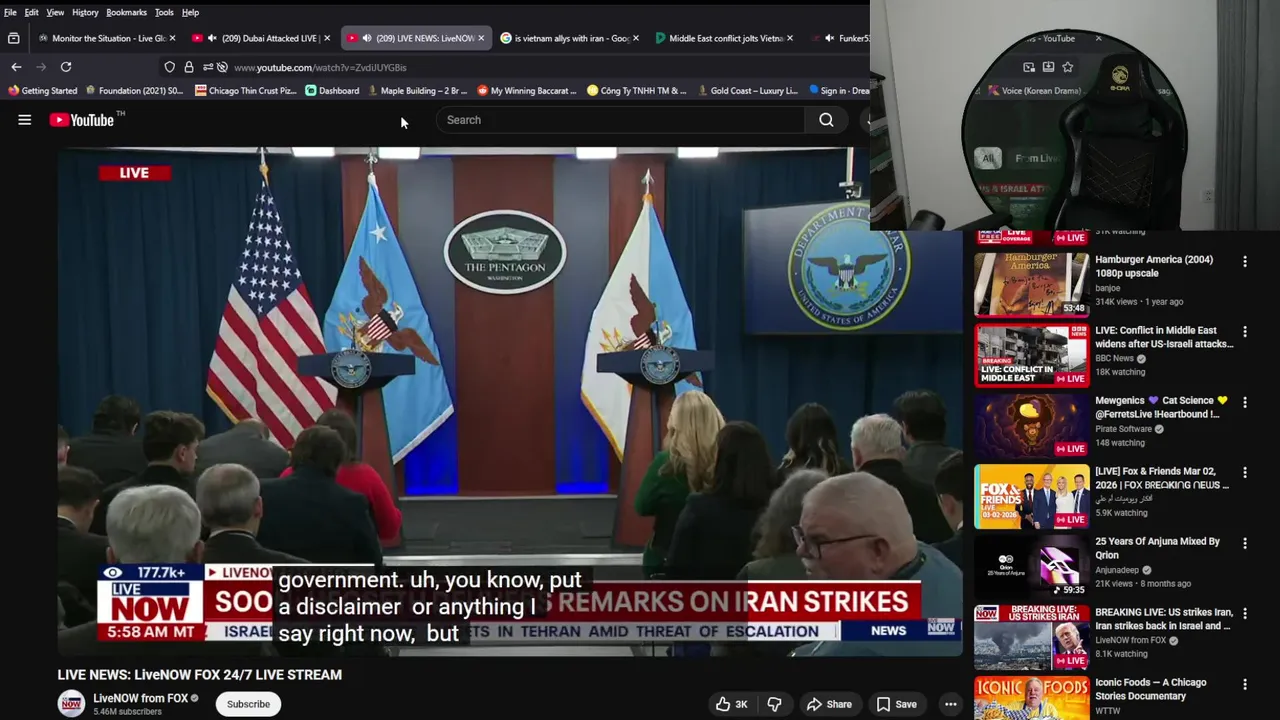This screenshot has width=1280, height=720.
Task: Open My Winning Baccarat bookmark
Action: pyautogui.click(x=526, y=91)
